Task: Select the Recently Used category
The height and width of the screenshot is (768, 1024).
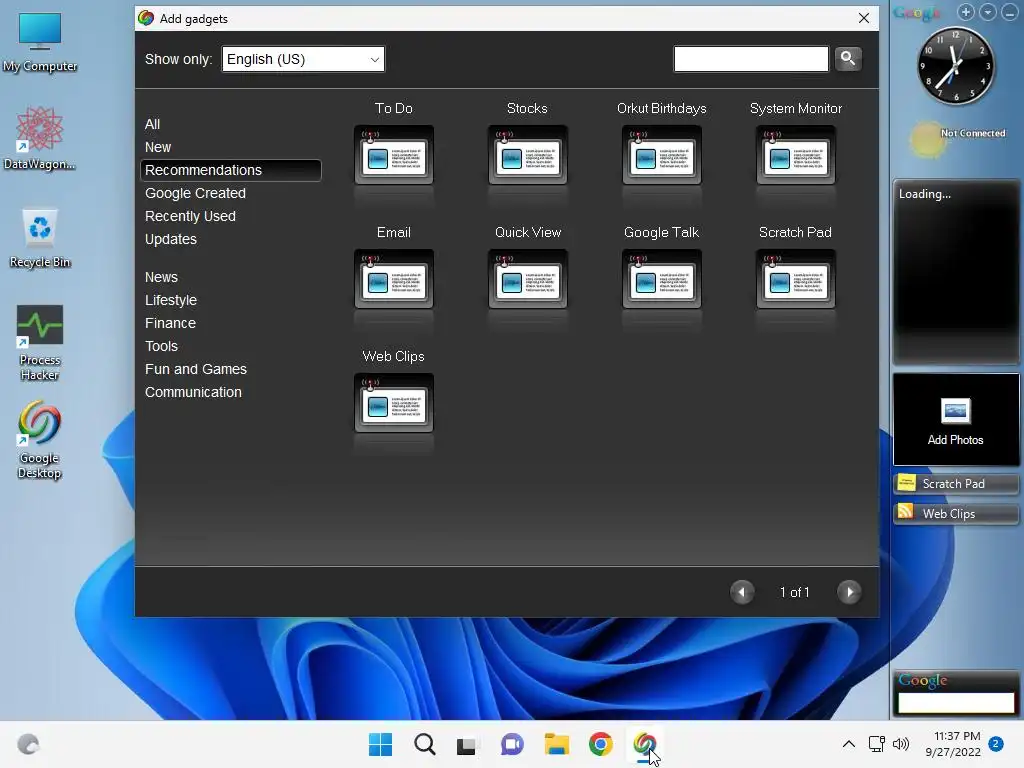Action: (190, 216)
